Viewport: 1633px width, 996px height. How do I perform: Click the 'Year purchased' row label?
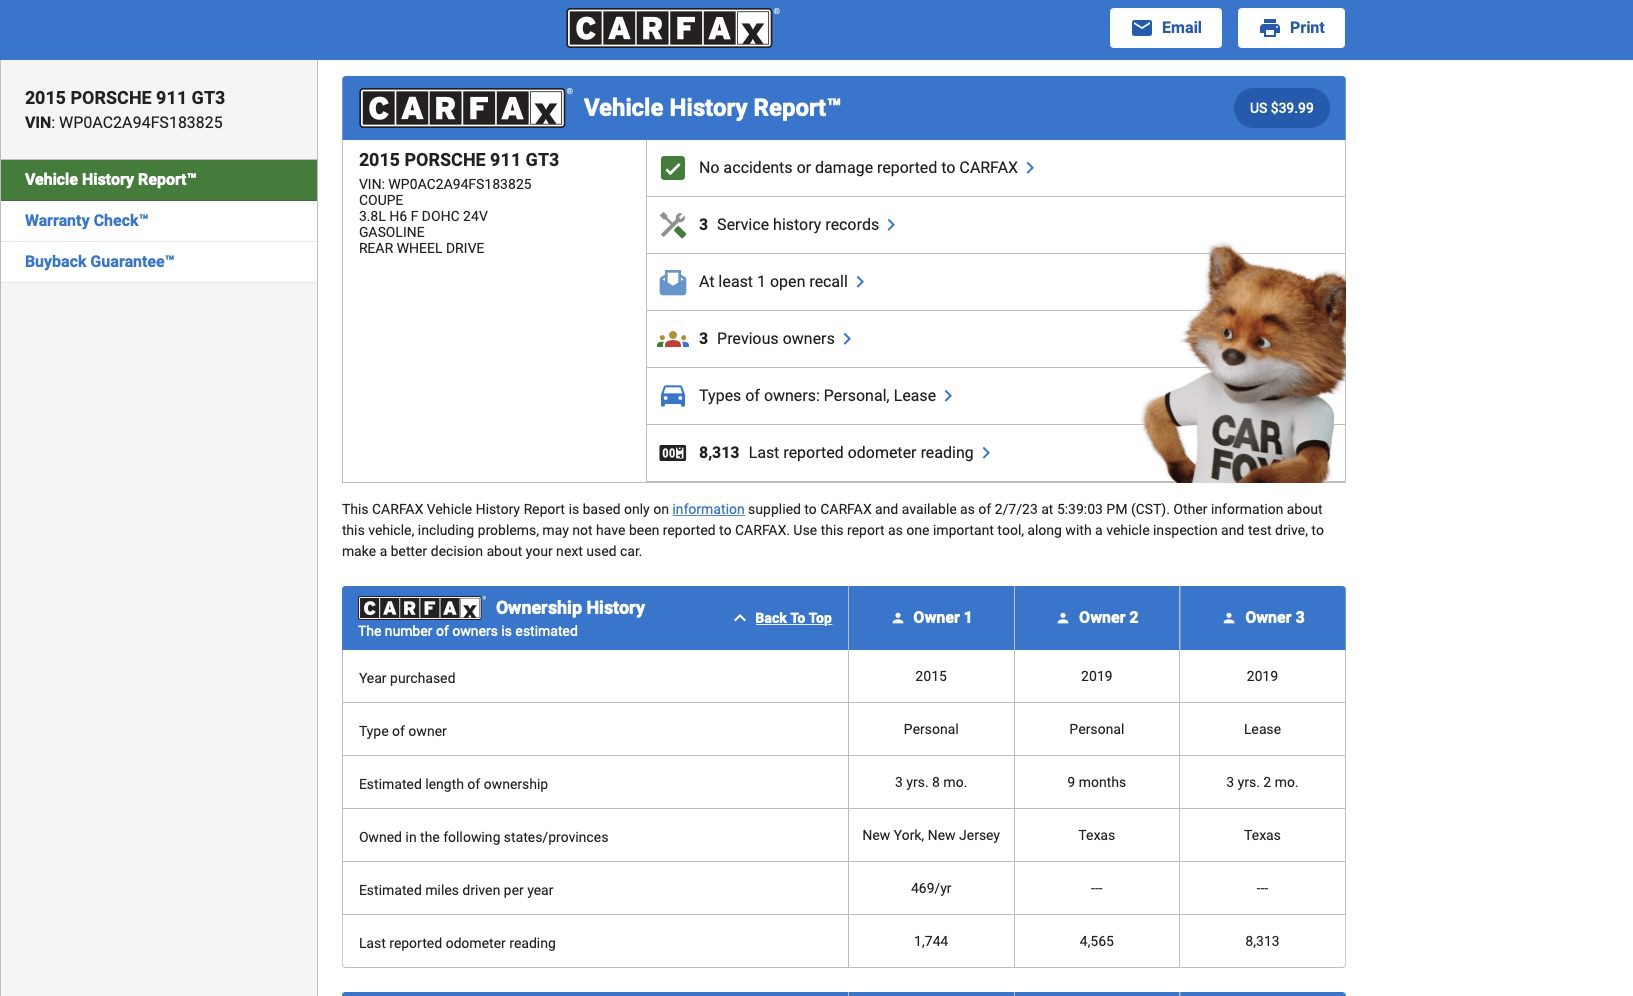[407, 678]
